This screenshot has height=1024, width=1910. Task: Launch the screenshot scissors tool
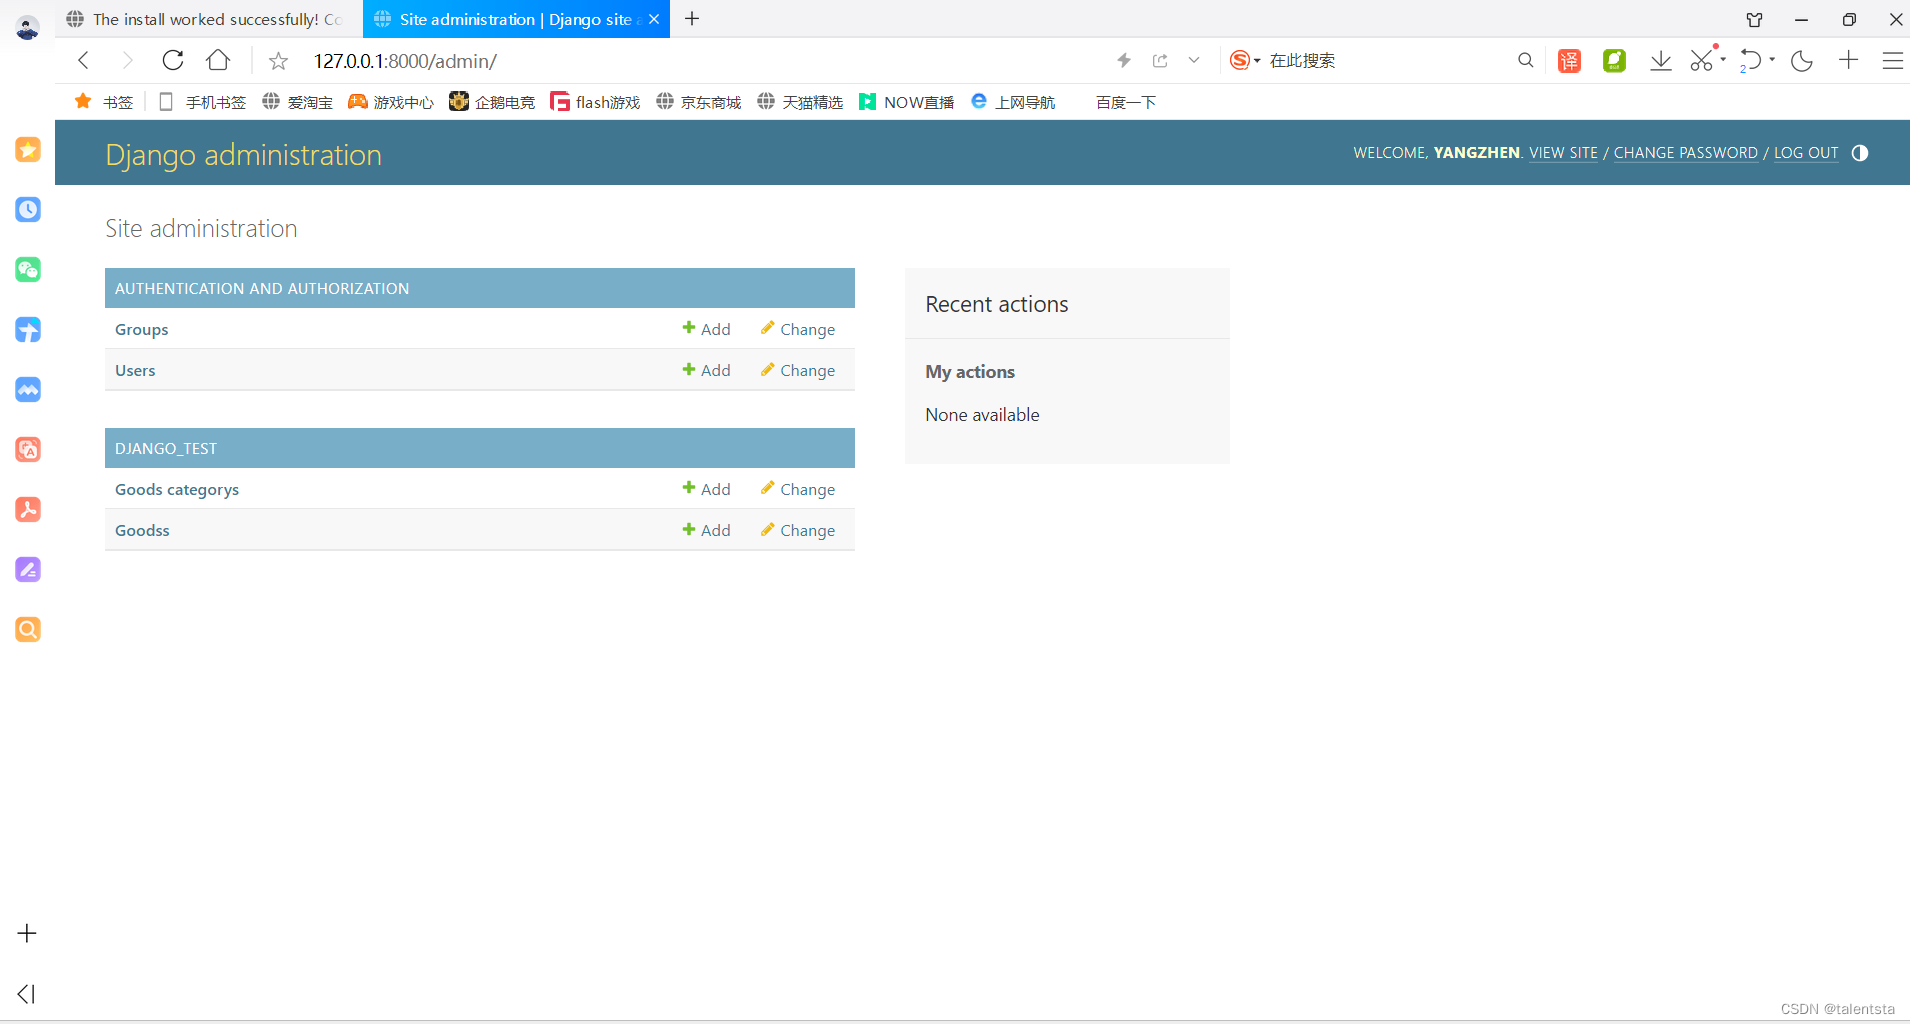tap(1702, 60)
